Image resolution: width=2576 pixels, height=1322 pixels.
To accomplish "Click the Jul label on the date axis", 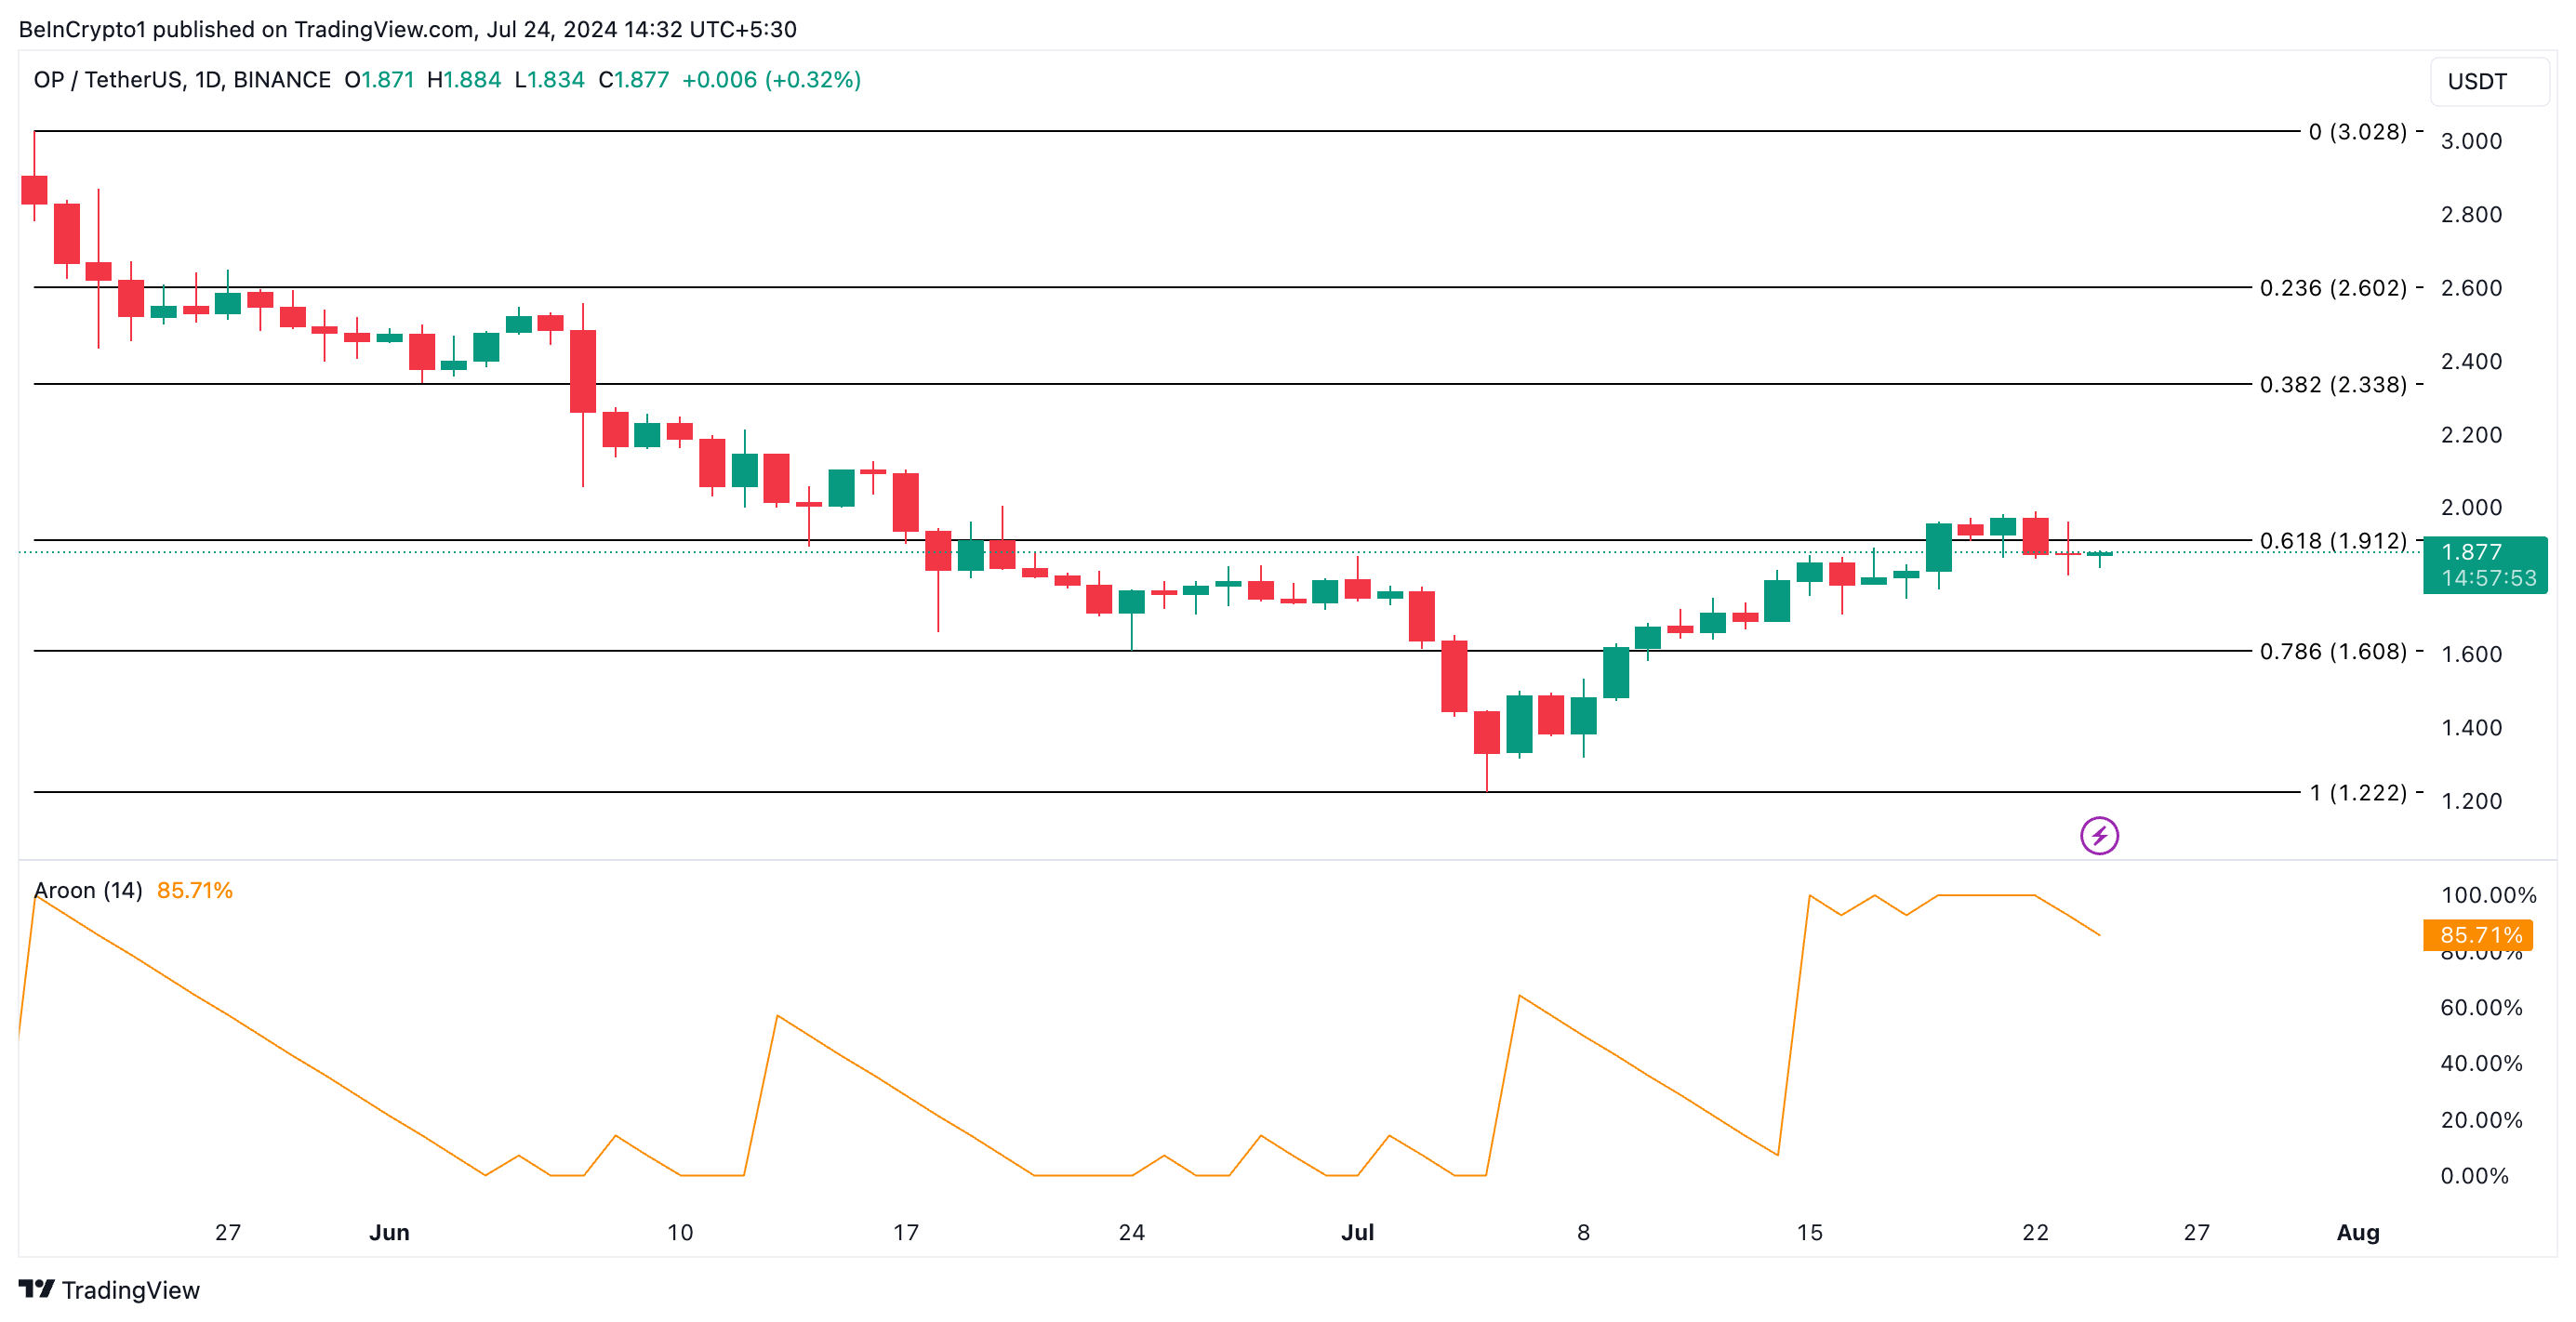I will tap(1357, 1232).
